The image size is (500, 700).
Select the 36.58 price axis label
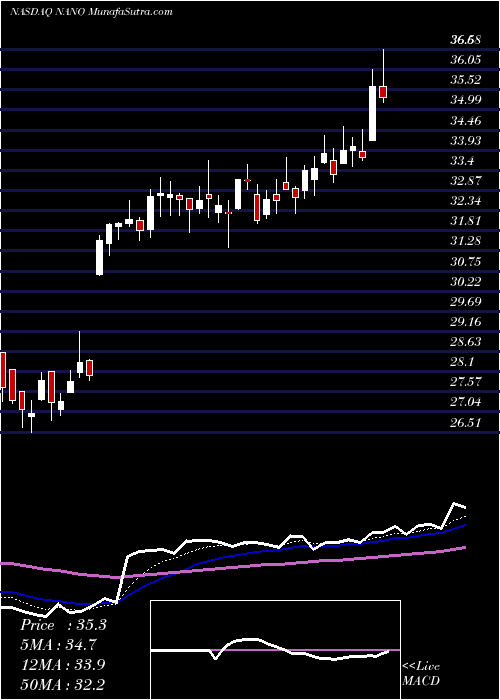pyautogui.click(x=465, y=40)
